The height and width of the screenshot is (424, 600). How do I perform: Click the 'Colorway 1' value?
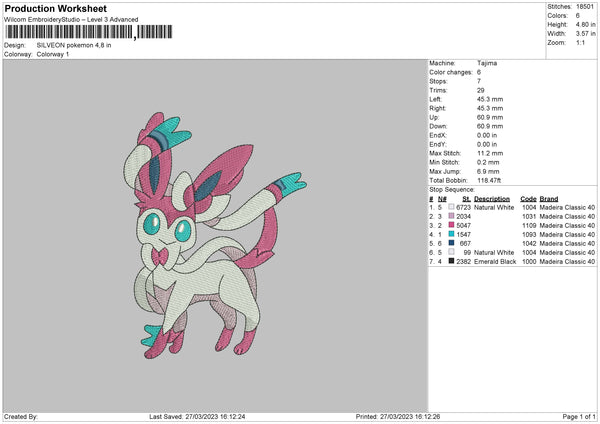point(53,54)
